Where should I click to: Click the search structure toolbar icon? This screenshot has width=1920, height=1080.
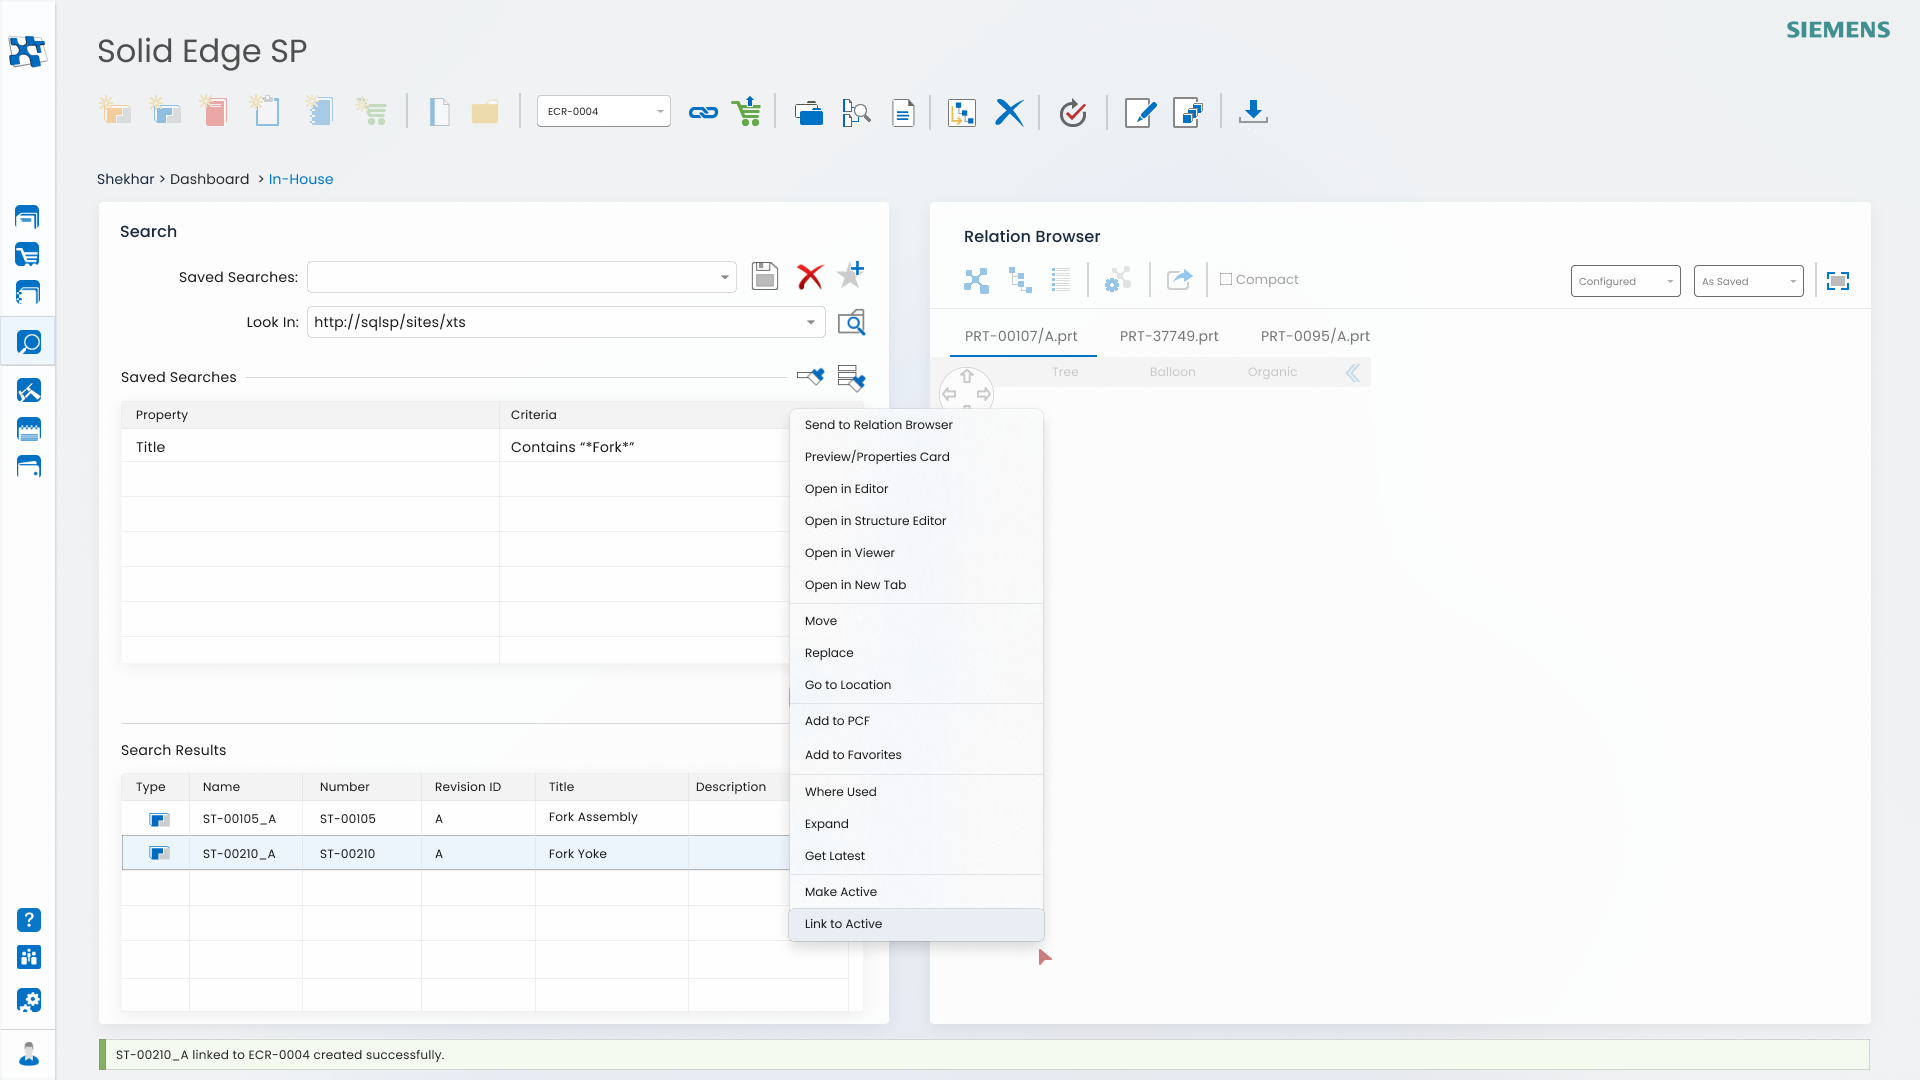coord(856,112)
